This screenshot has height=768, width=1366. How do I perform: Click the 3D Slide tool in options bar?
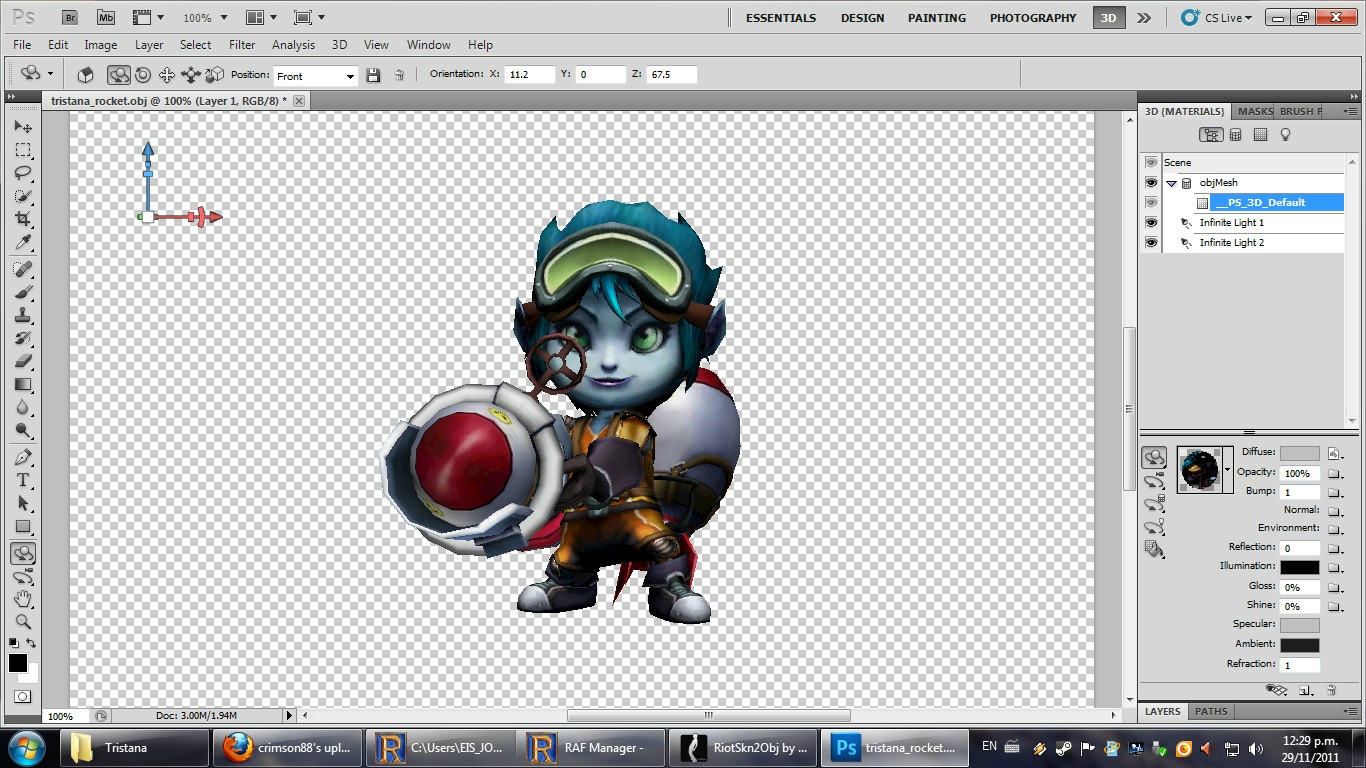[190, 75]
